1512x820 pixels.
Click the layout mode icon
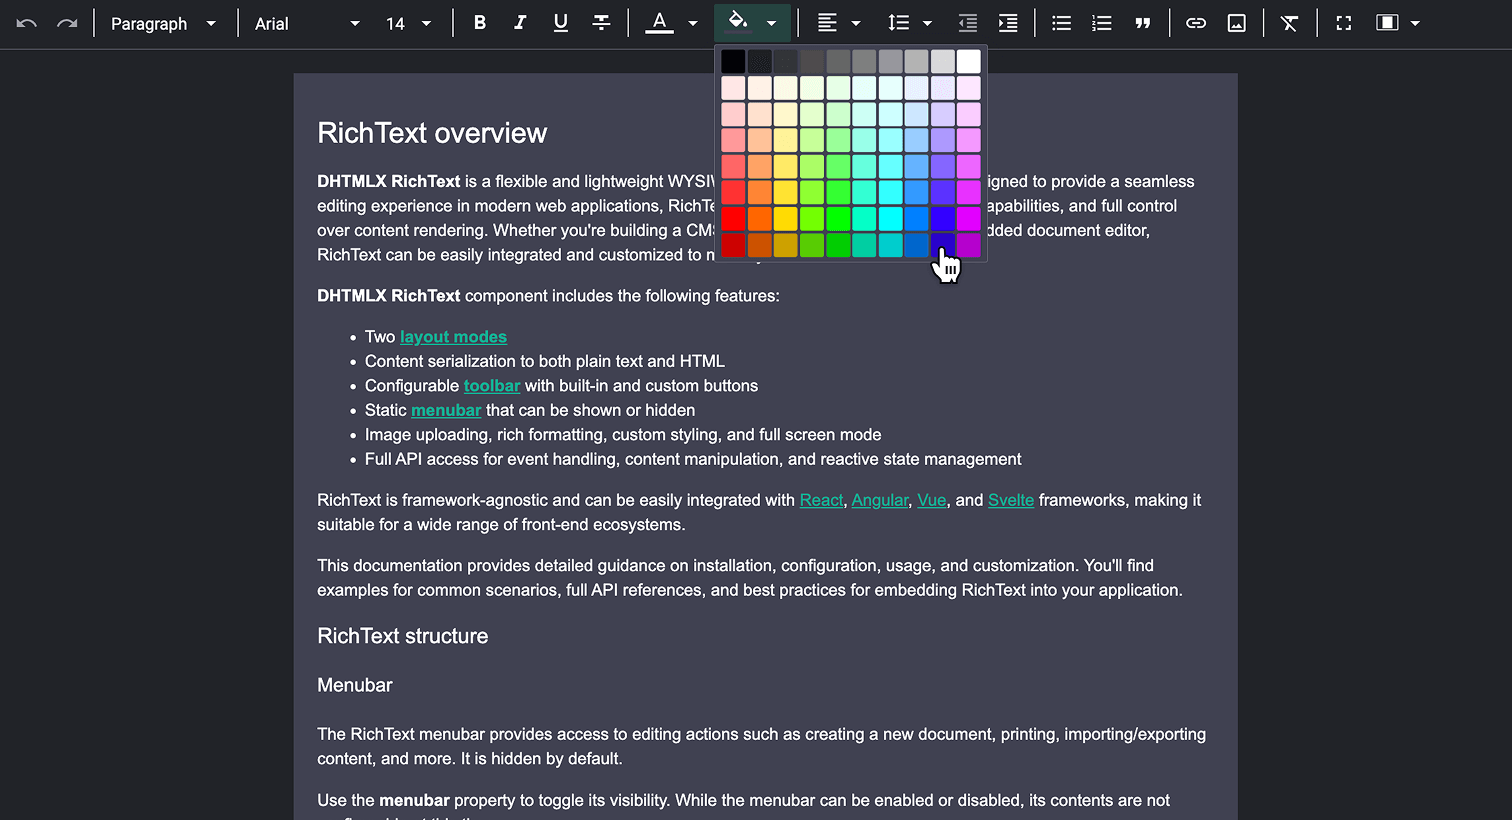pyautogui.click(x=1387, y=23)
